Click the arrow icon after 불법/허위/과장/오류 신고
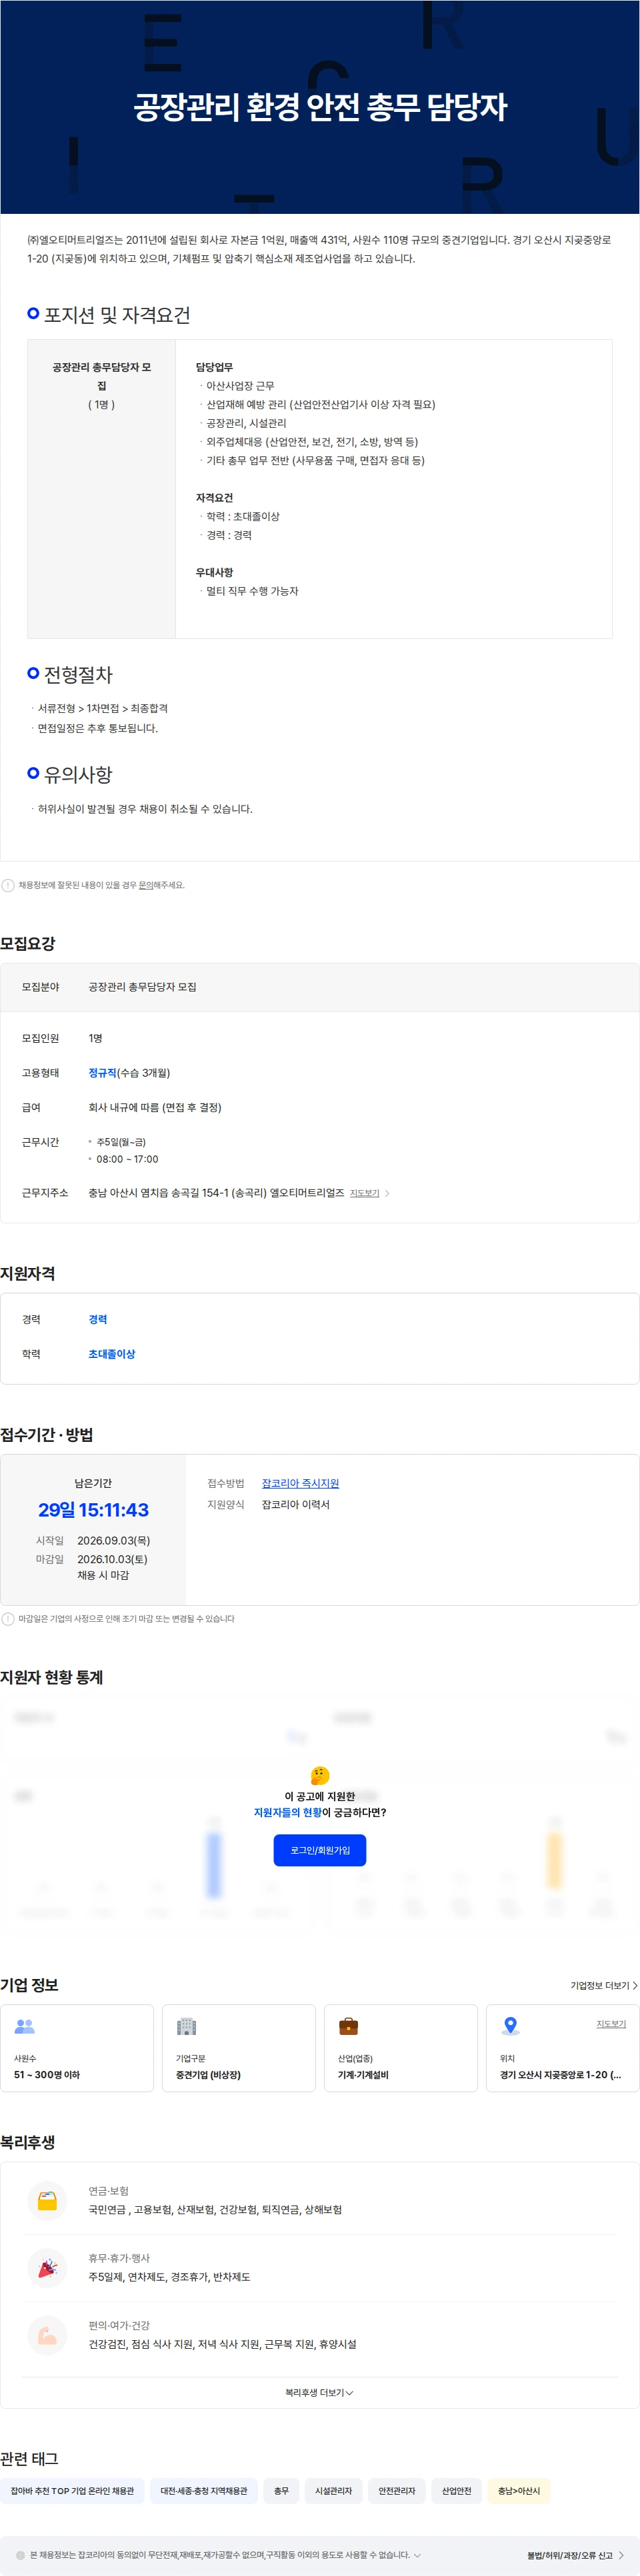 pyautogui.click(x=621, y=2555)
